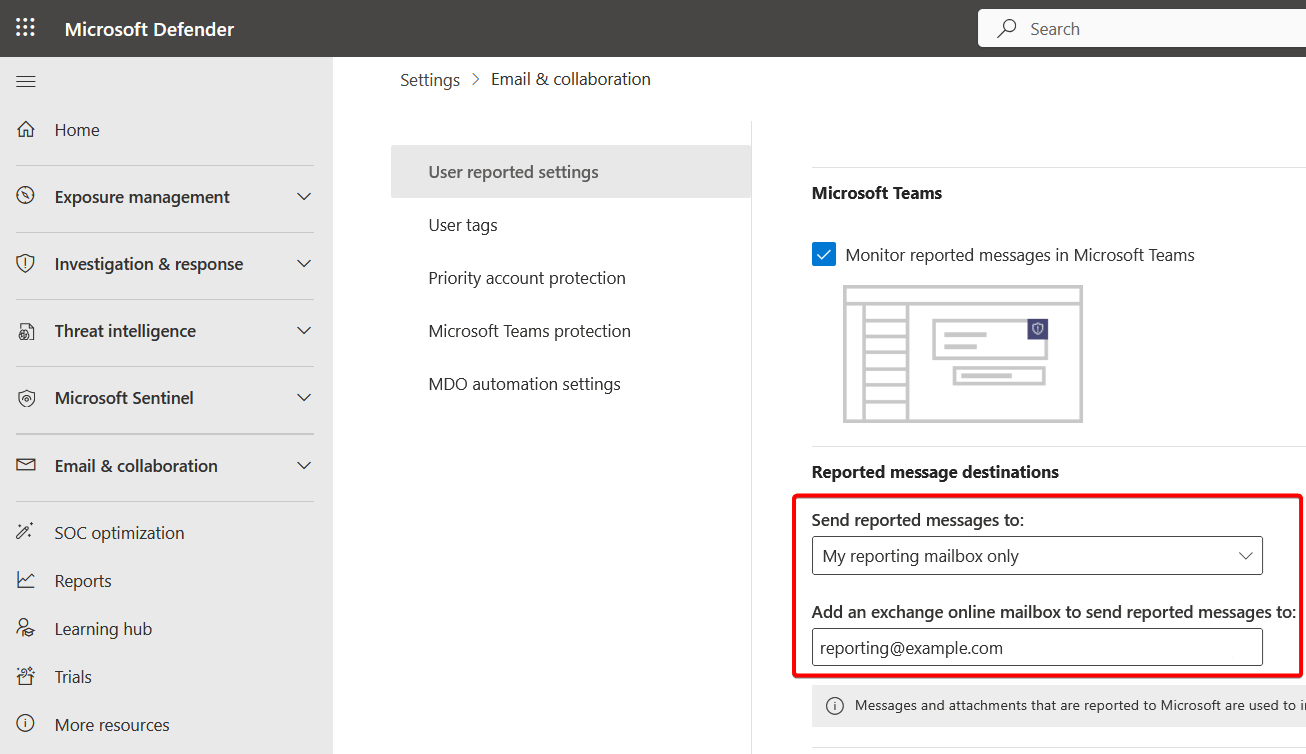
Task: Click Settings breadcrumb link
Action: pos(430,80)
